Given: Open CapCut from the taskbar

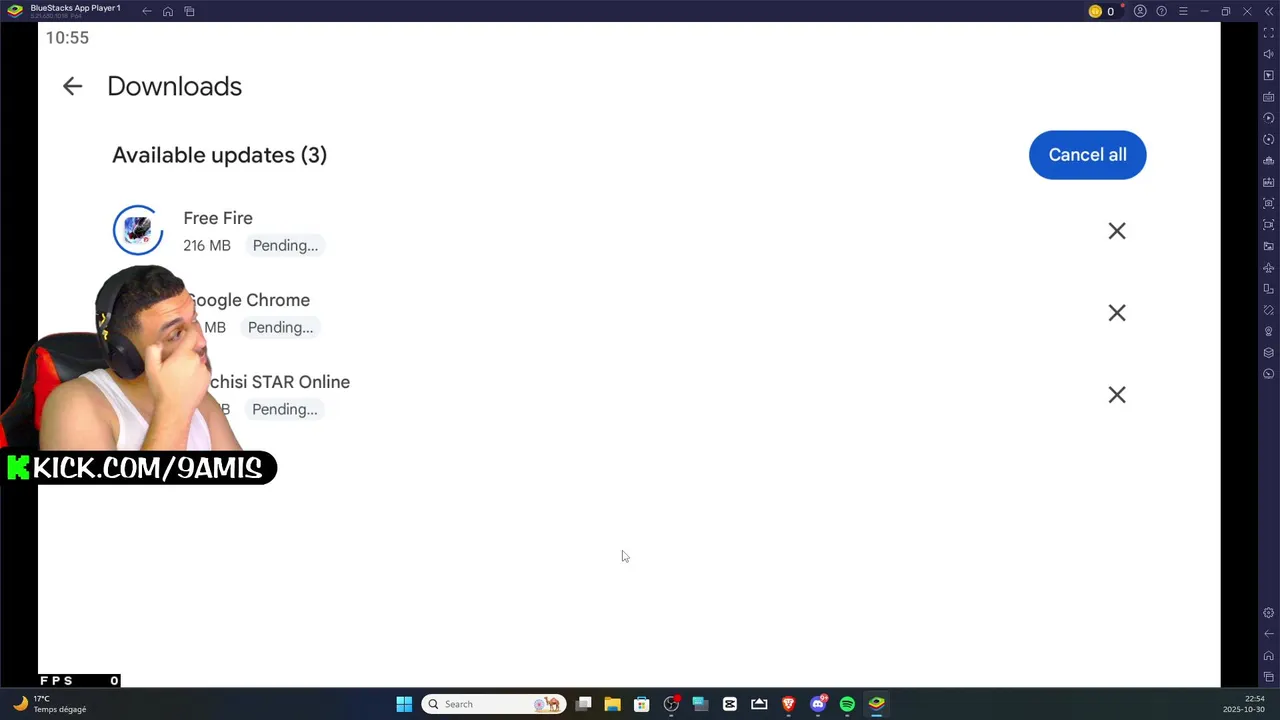Looking at the screenshot, I should click(730, 704).
